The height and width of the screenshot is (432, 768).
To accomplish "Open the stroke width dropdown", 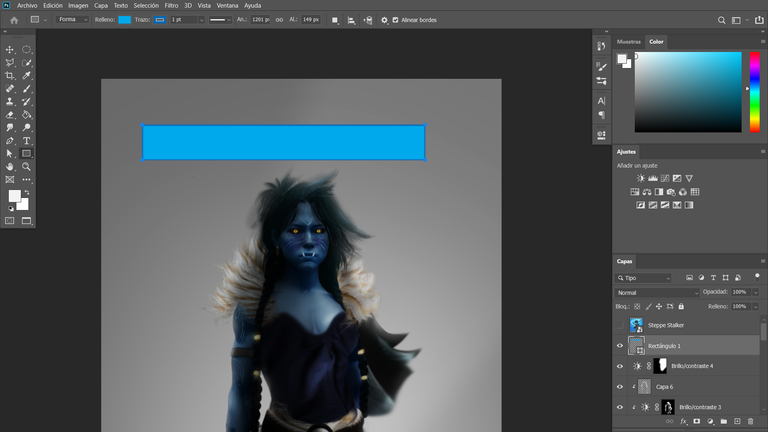I will (201, 20).
